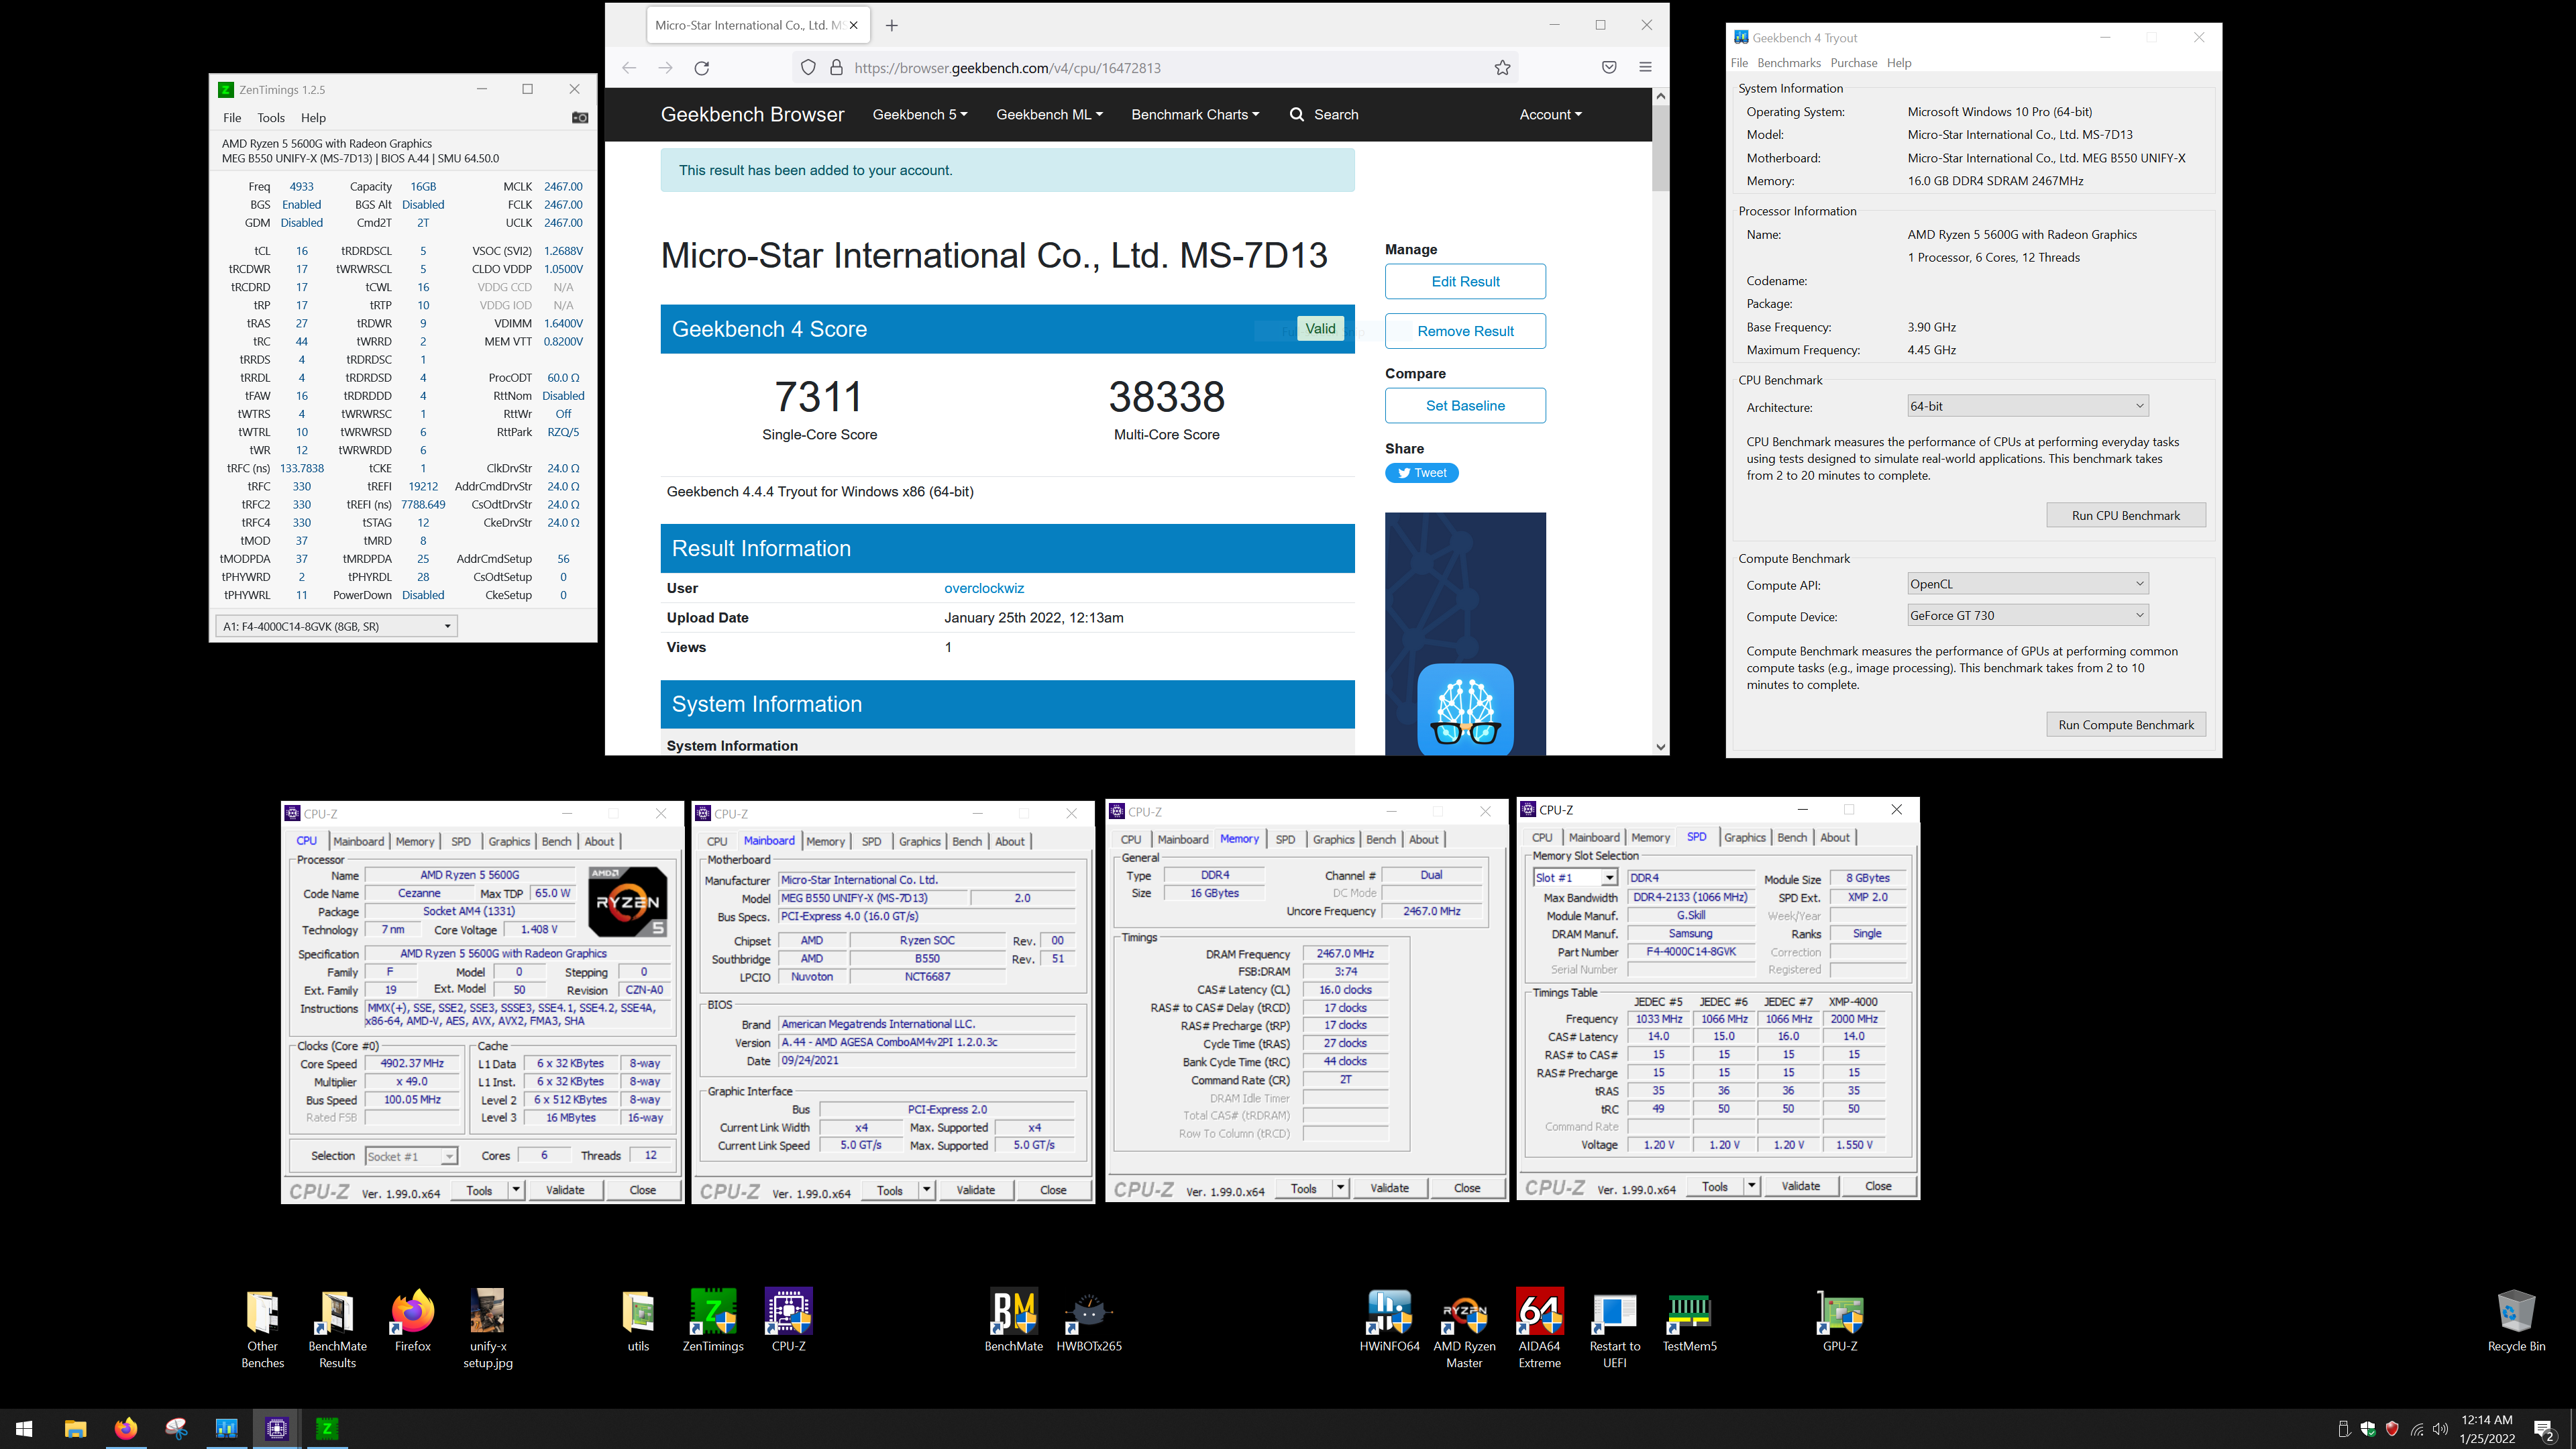Launch AMD Ryzen Master desktop shortcut
This screenshot has height=1449, width=2576.
pos(1464,1328)
